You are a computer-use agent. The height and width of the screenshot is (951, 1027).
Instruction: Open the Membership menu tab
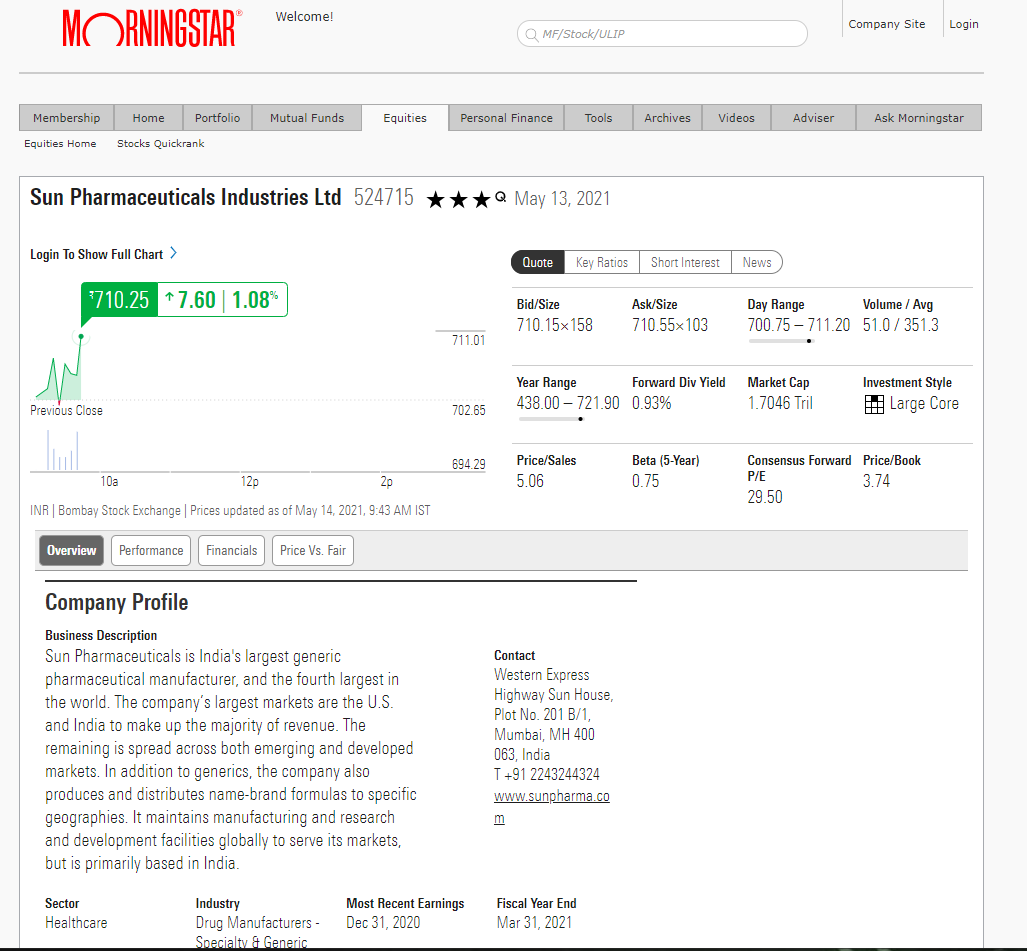point(67,118)
